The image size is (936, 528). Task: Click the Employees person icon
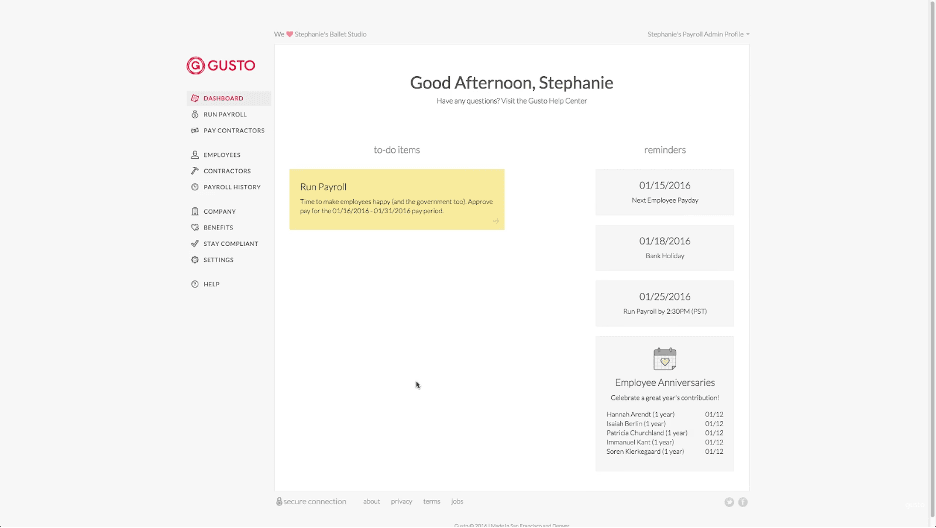(x=195, y=155)
